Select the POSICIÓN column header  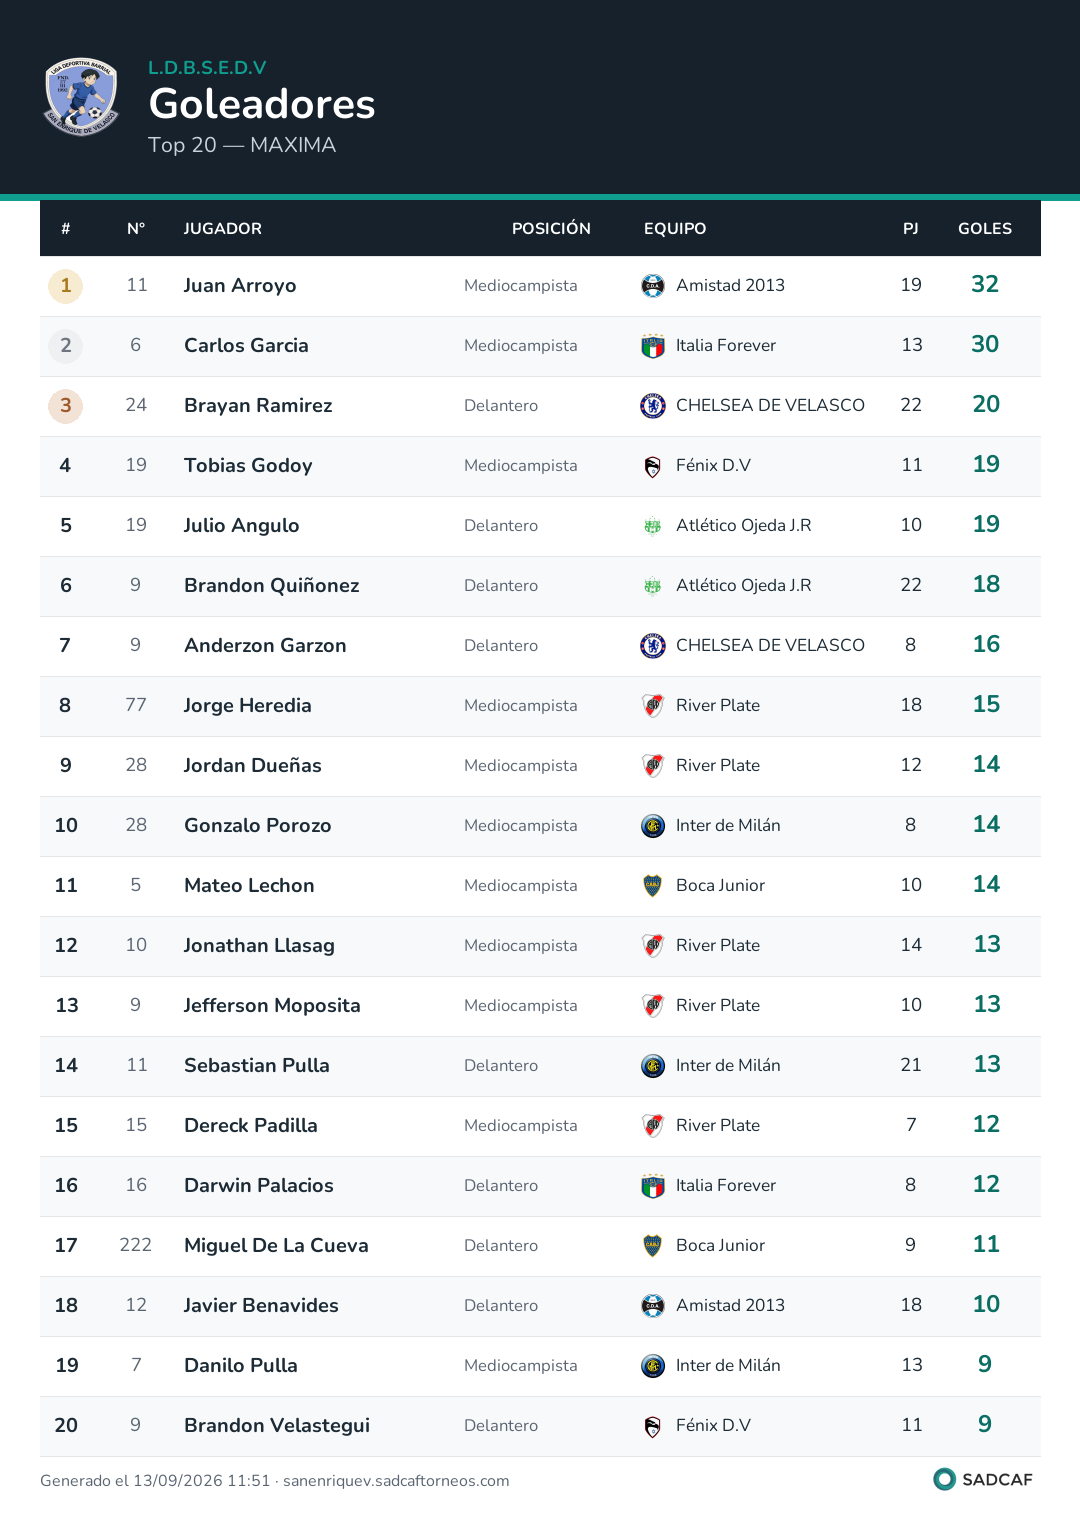[x=551, y=229]
